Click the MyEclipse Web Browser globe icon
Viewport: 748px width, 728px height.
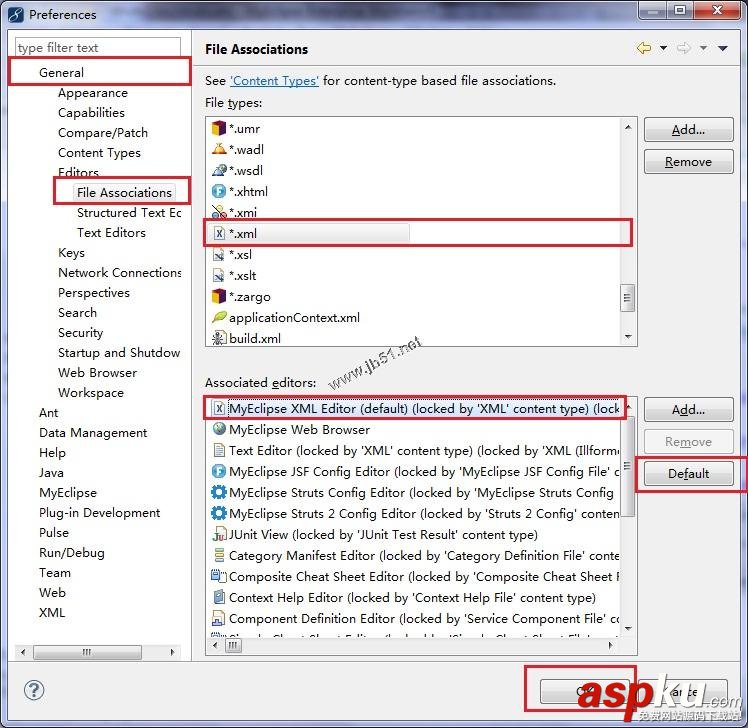(x=218, y=429)
